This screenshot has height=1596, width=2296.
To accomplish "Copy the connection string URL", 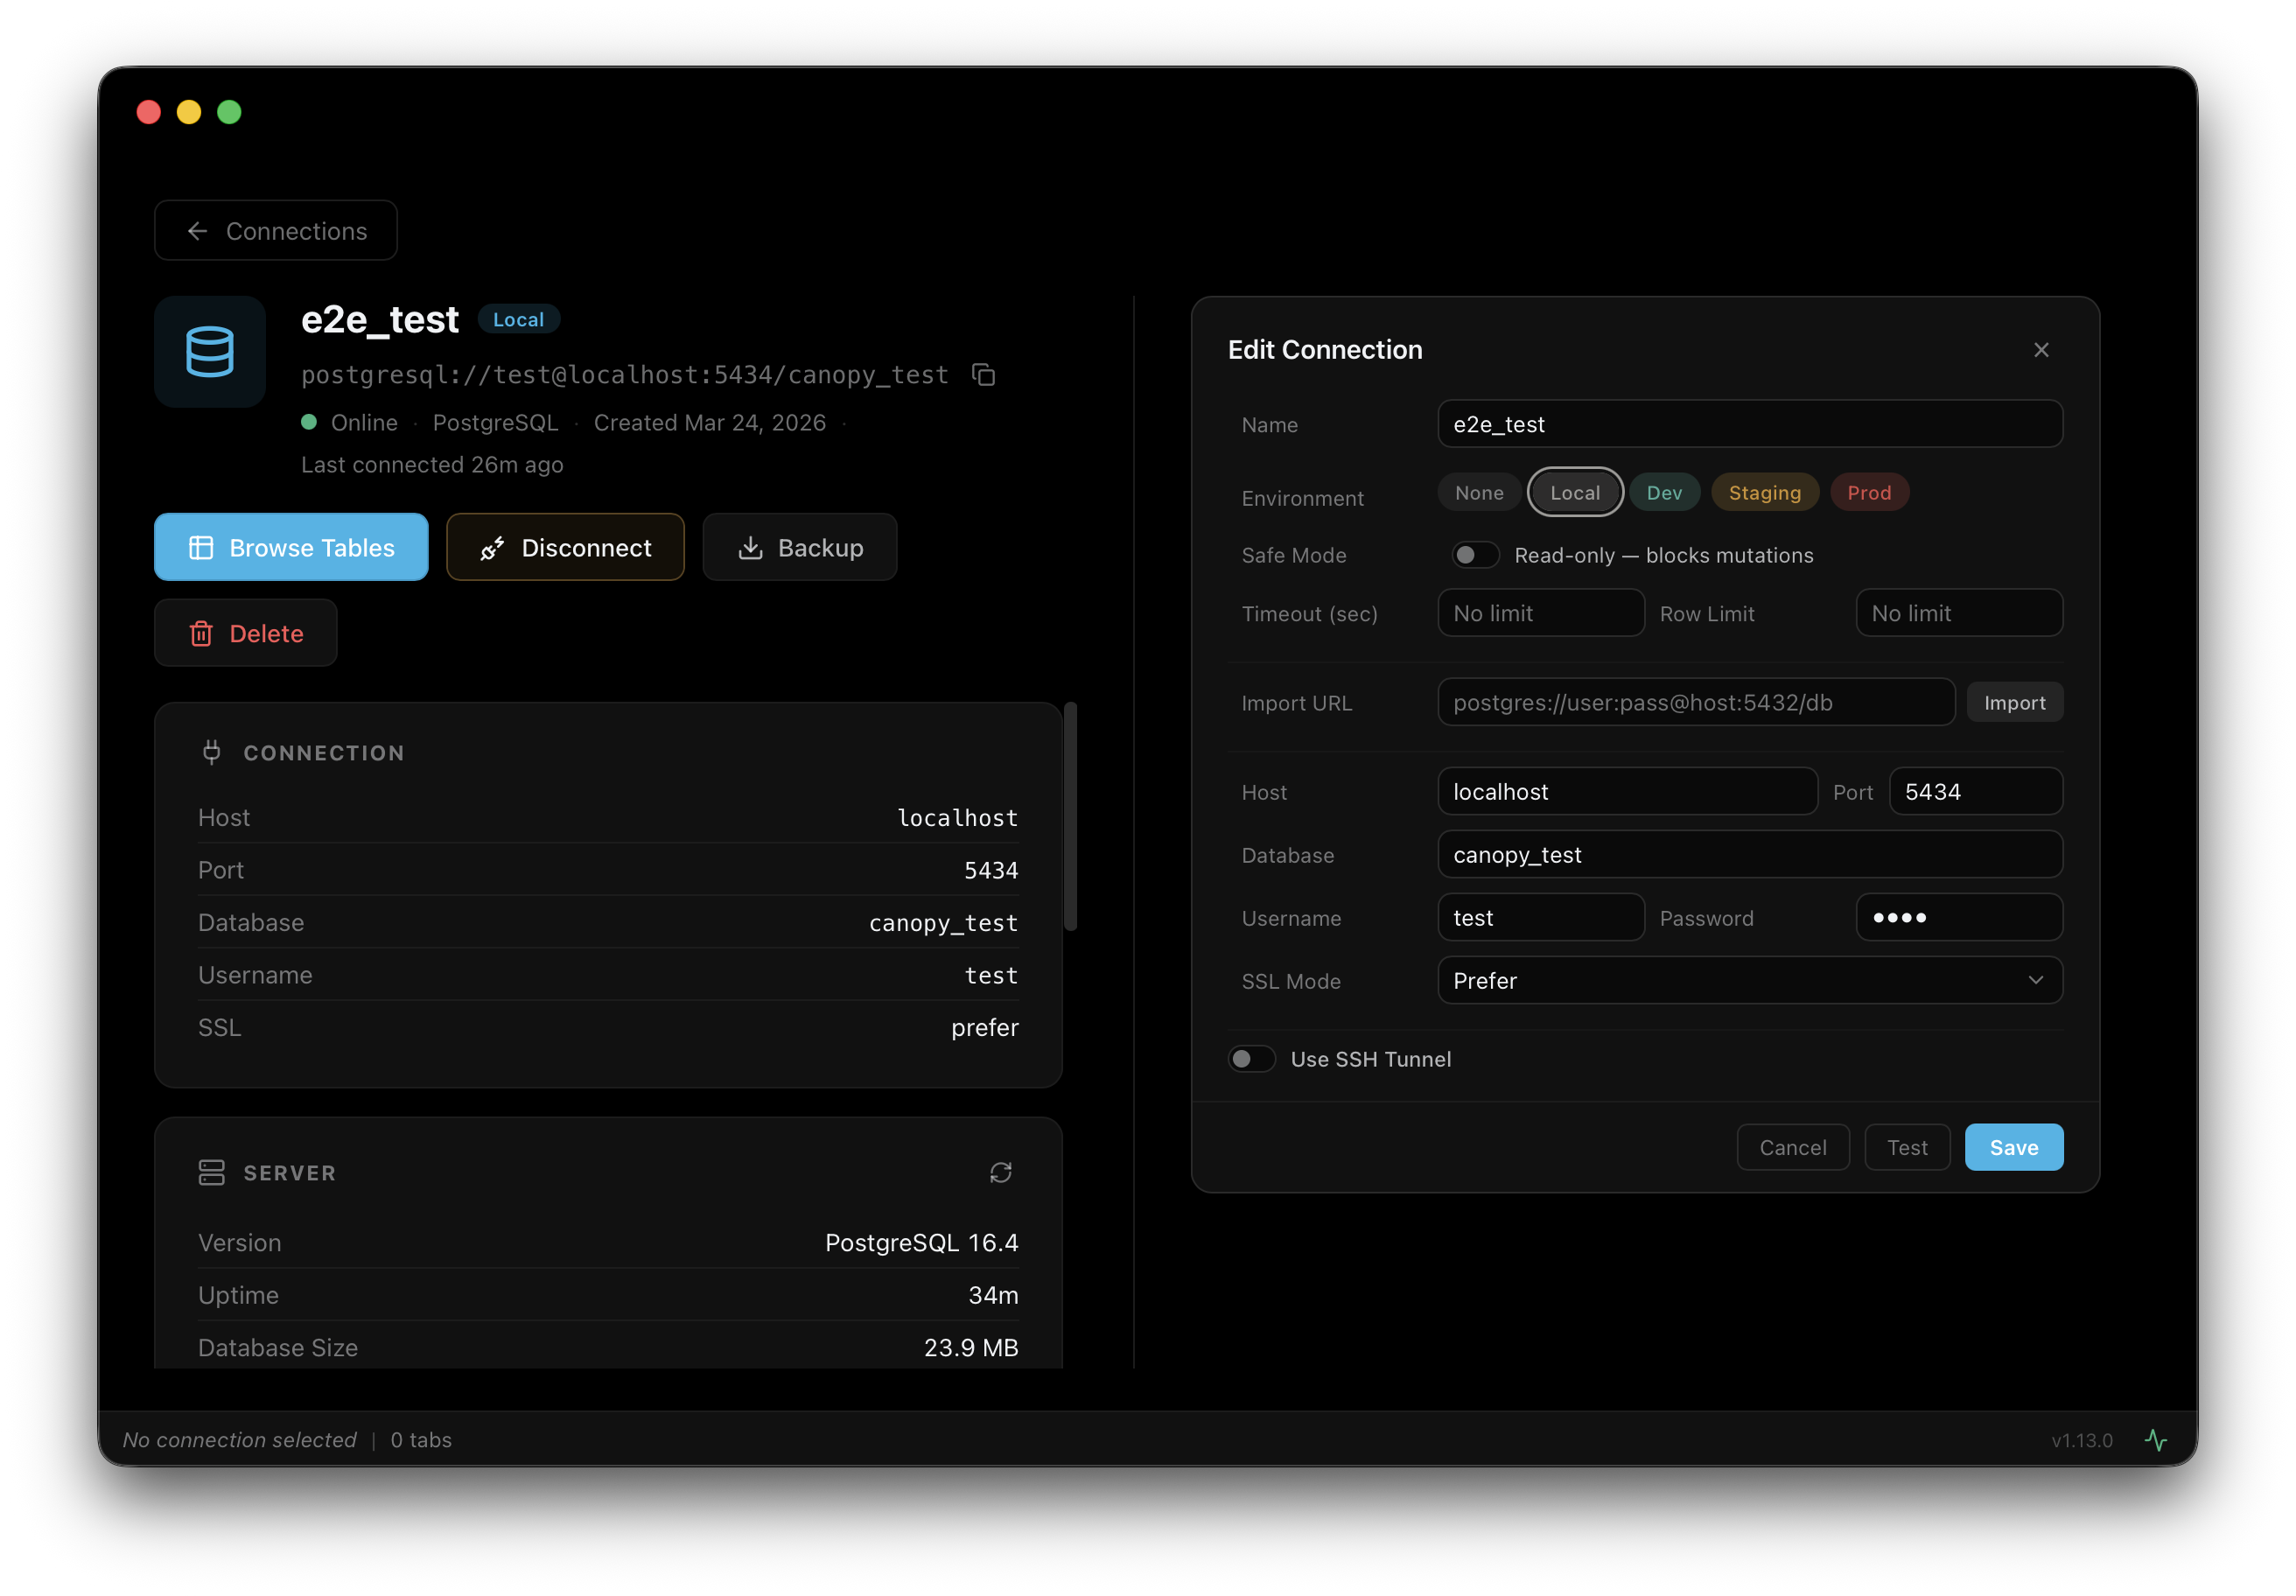I will (x=984, y=375).
